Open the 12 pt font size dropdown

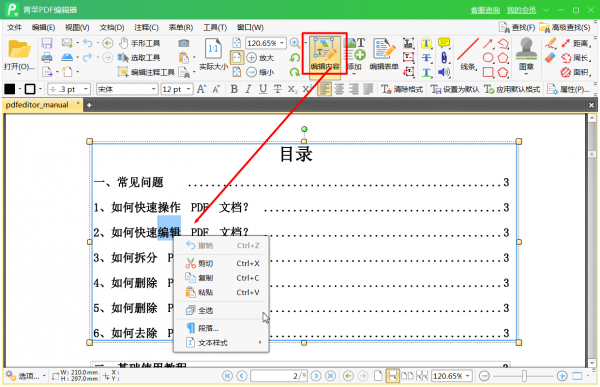pyautogui.click(x=188, y=89)
